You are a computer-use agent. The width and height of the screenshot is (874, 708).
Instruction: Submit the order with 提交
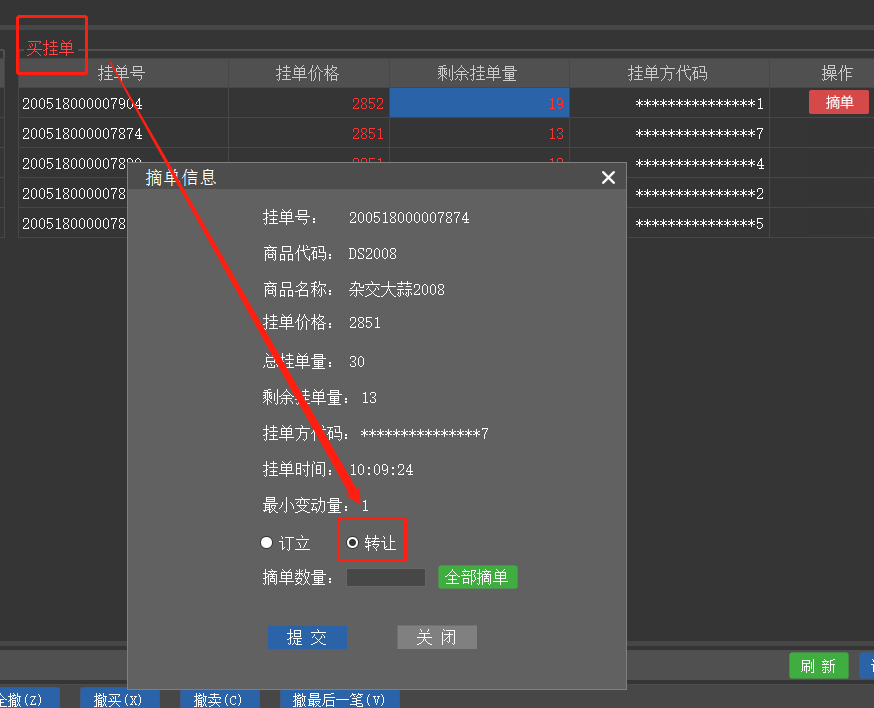click(307, 638)
